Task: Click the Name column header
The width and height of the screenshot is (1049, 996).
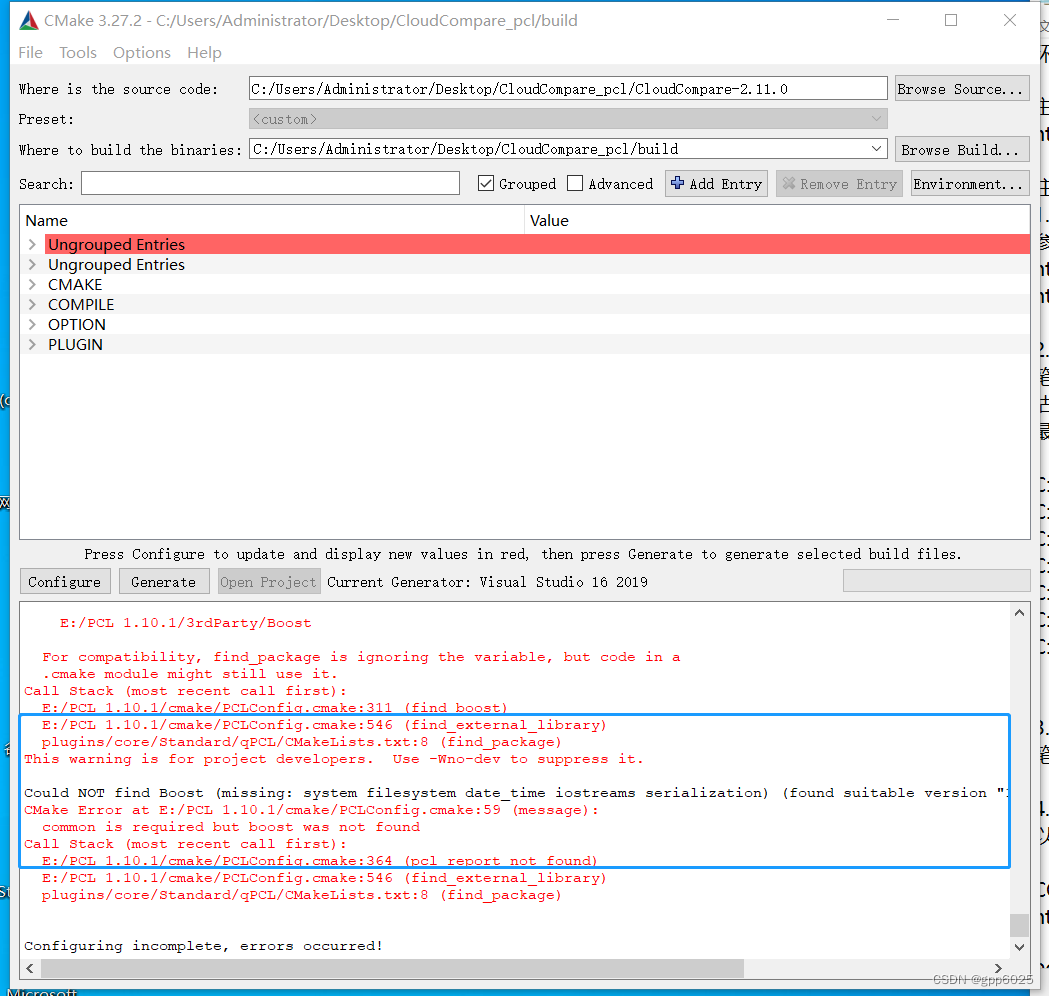Action: [x=272, y=220]
